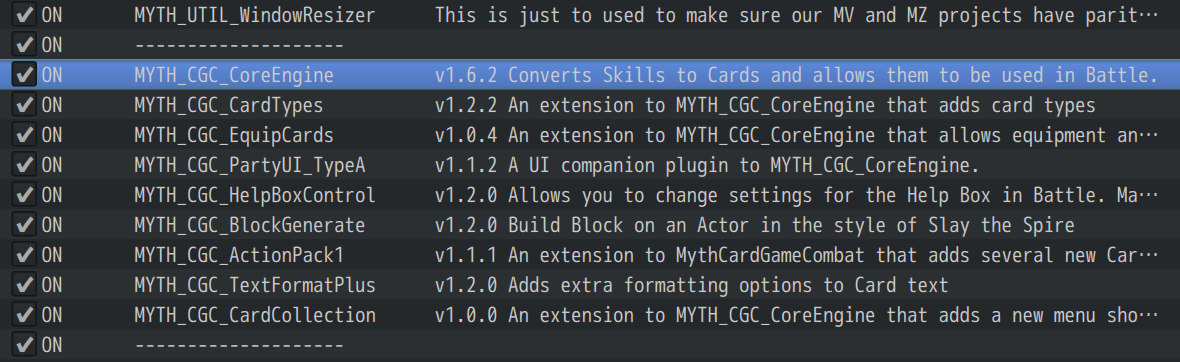Viewport: 1180px width, 362px height.
Task: Uncheck the MYTH_CGC_ActionPack1 checkbox
Action: click(x=25, y=255)
